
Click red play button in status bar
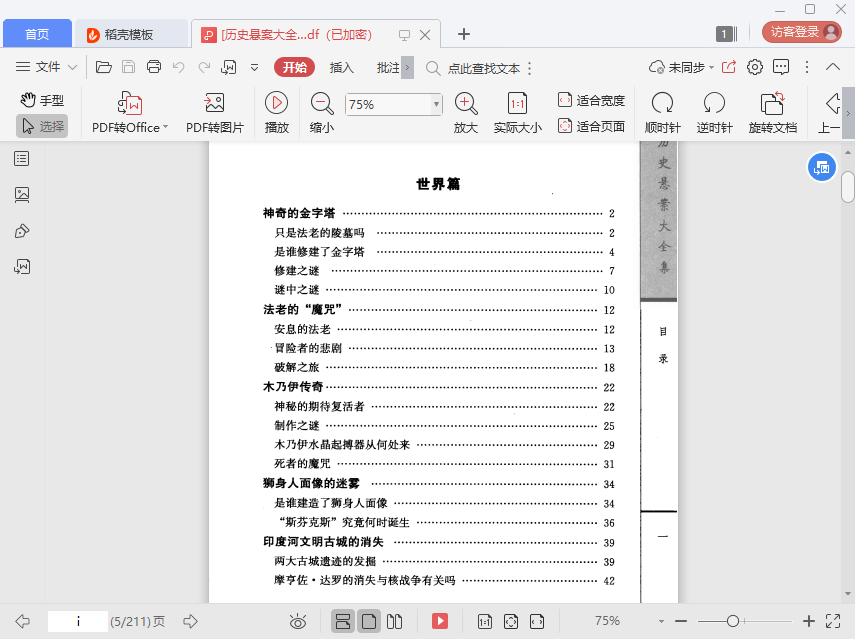pyautogui.click(x=439, y=621)
